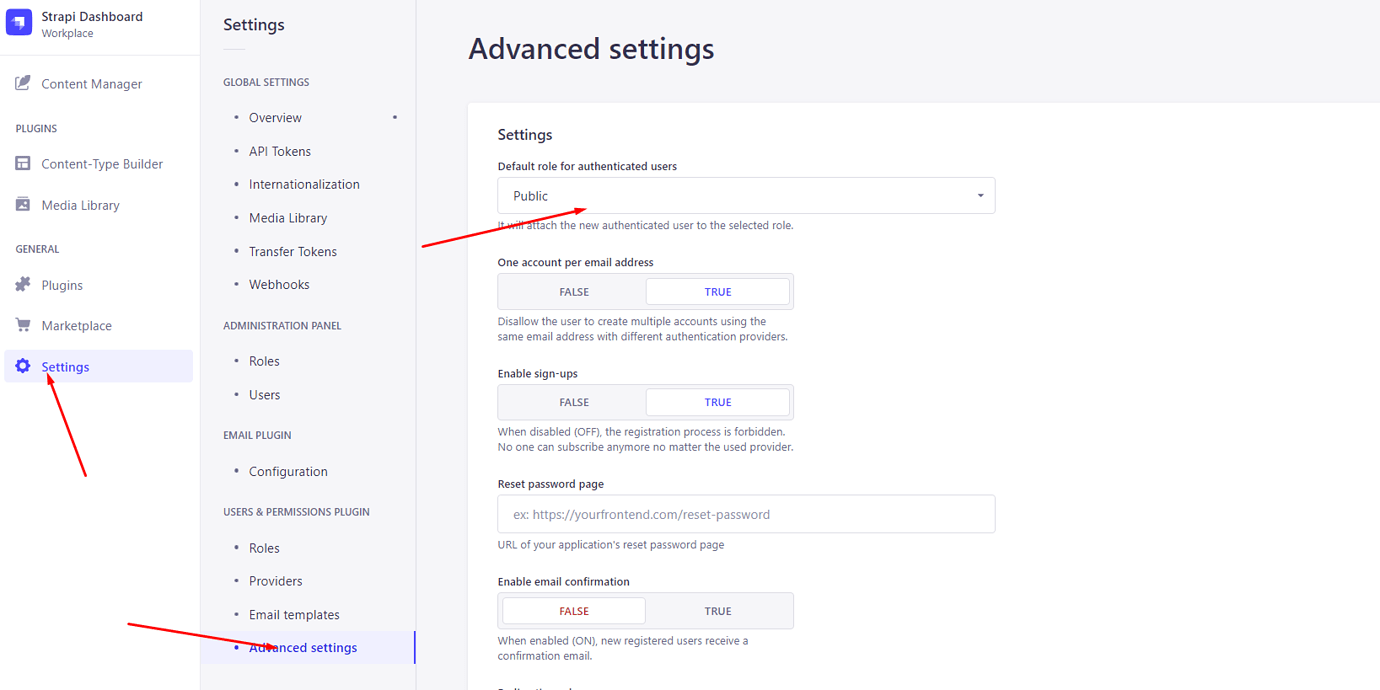
Task: Click the Media Library image icon
Action: click(22, 204)
